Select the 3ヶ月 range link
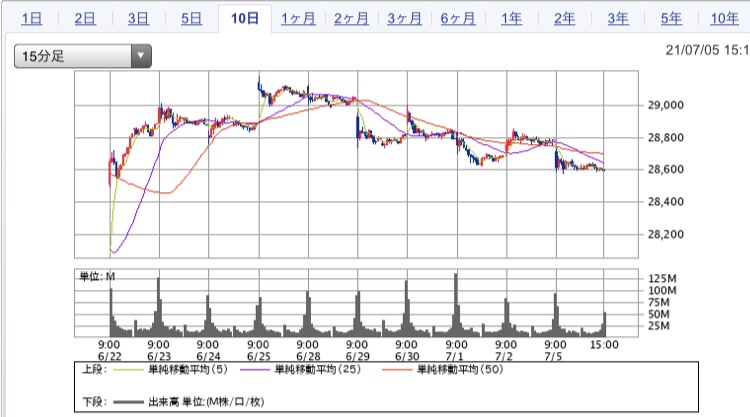 (x=404, y=19)
